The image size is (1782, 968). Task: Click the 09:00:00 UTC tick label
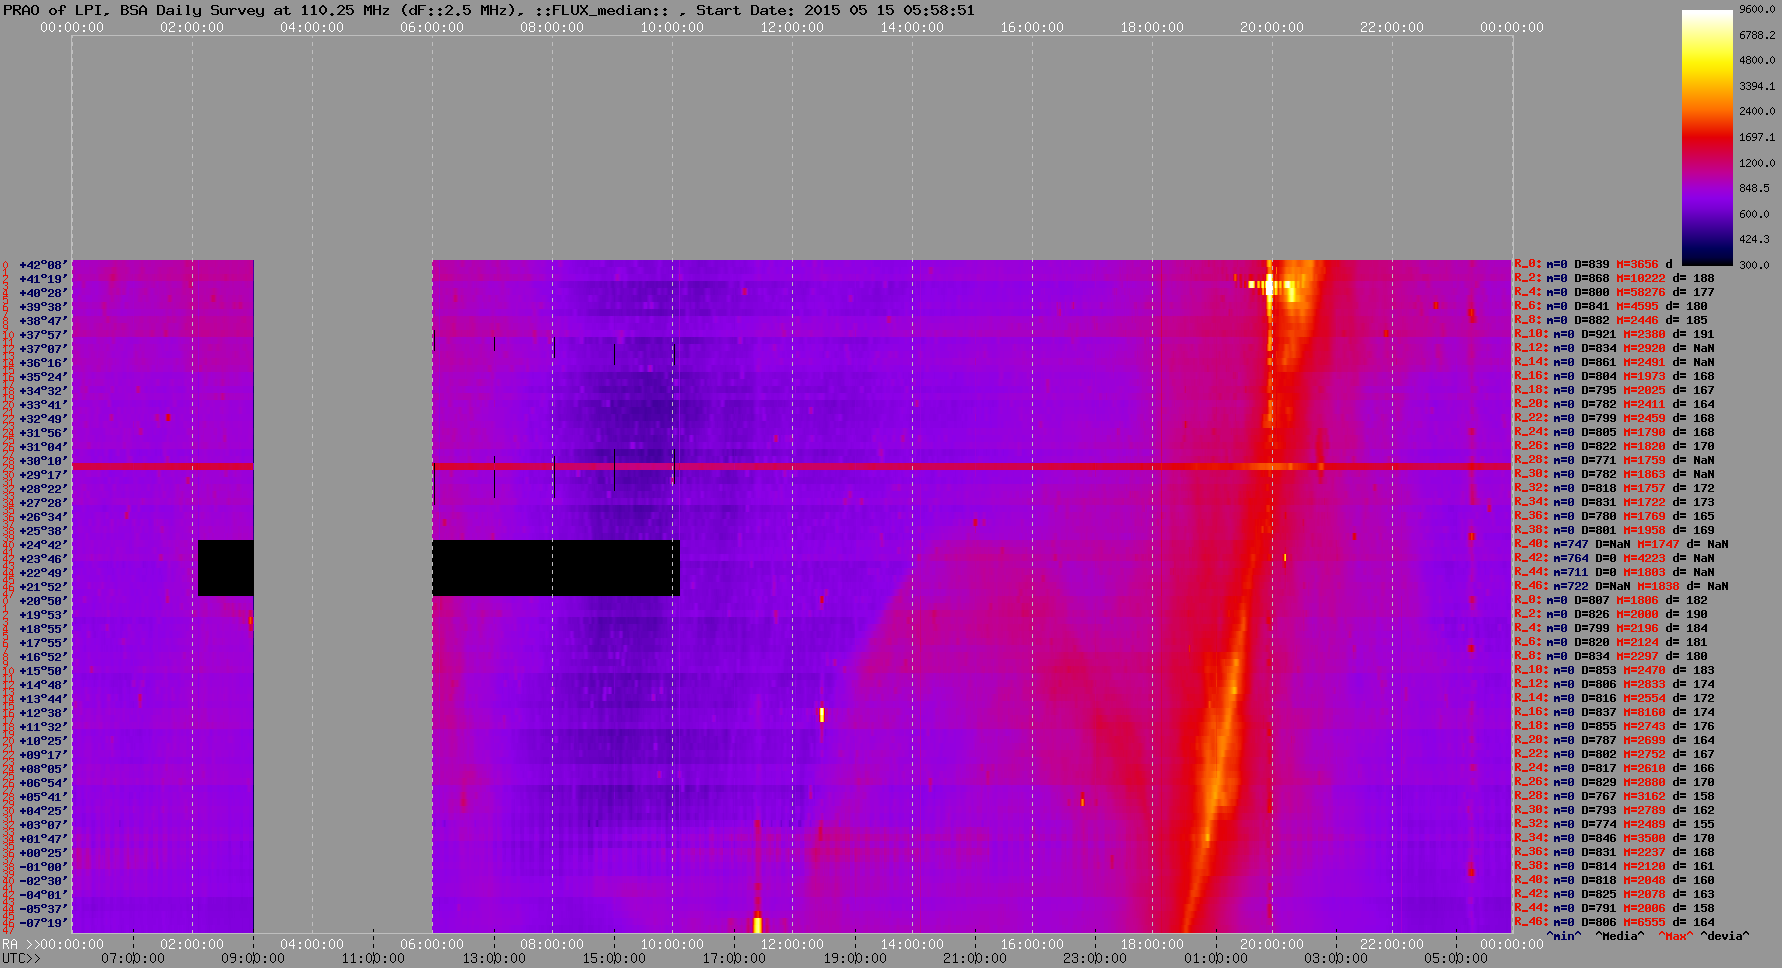[x=253, y=958]
